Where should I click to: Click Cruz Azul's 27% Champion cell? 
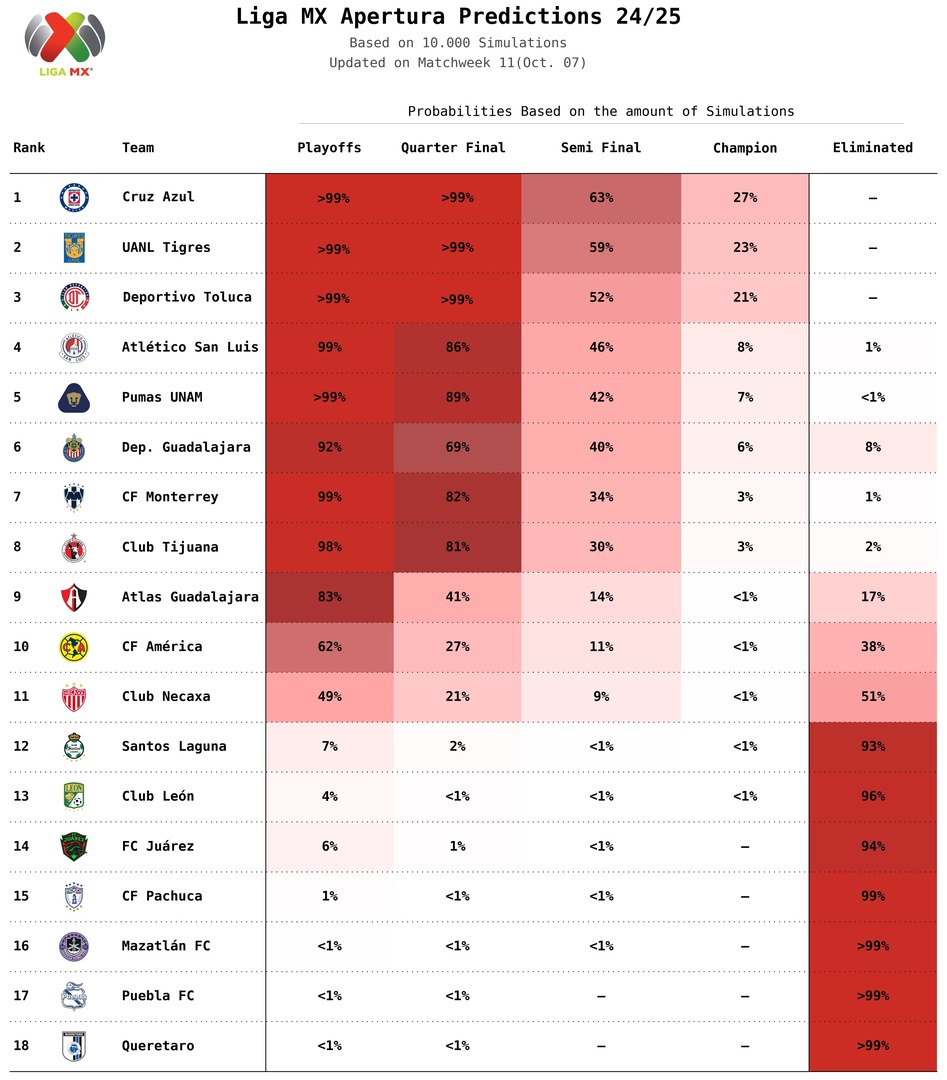[745, 198]
